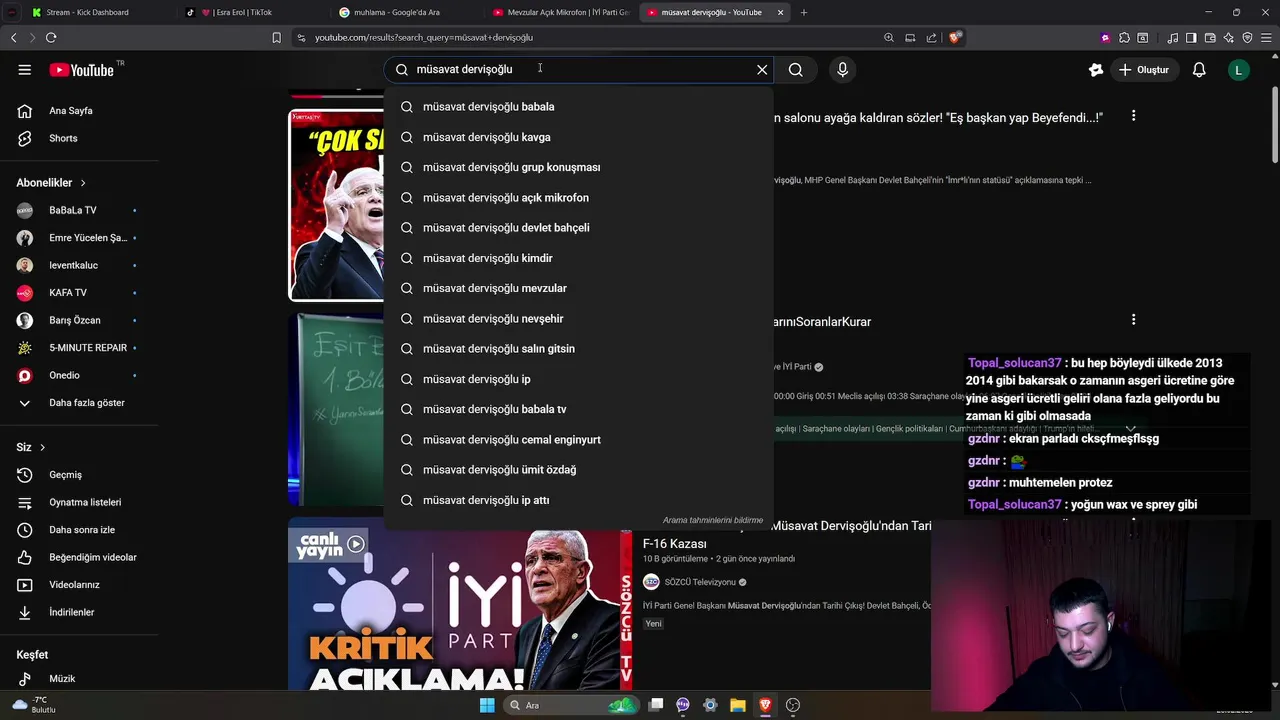1280x720 pixels.
Task: Click the share page icon in address bar
Action: (932, 38)
